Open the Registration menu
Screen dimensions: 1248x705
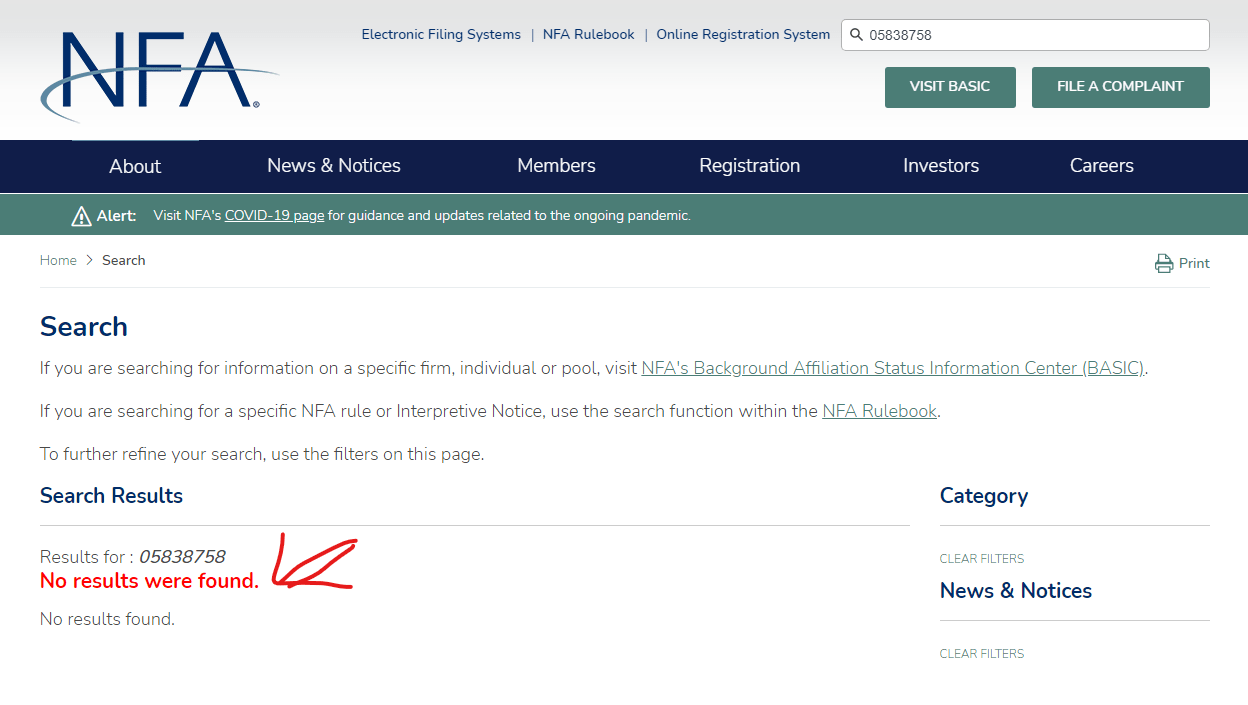(x=750, y=166)
